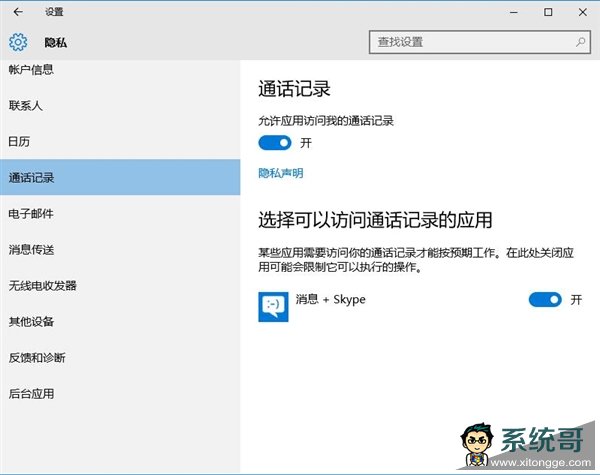
Task: Click the magnifier icon in the search box
Action: point(580,42)
